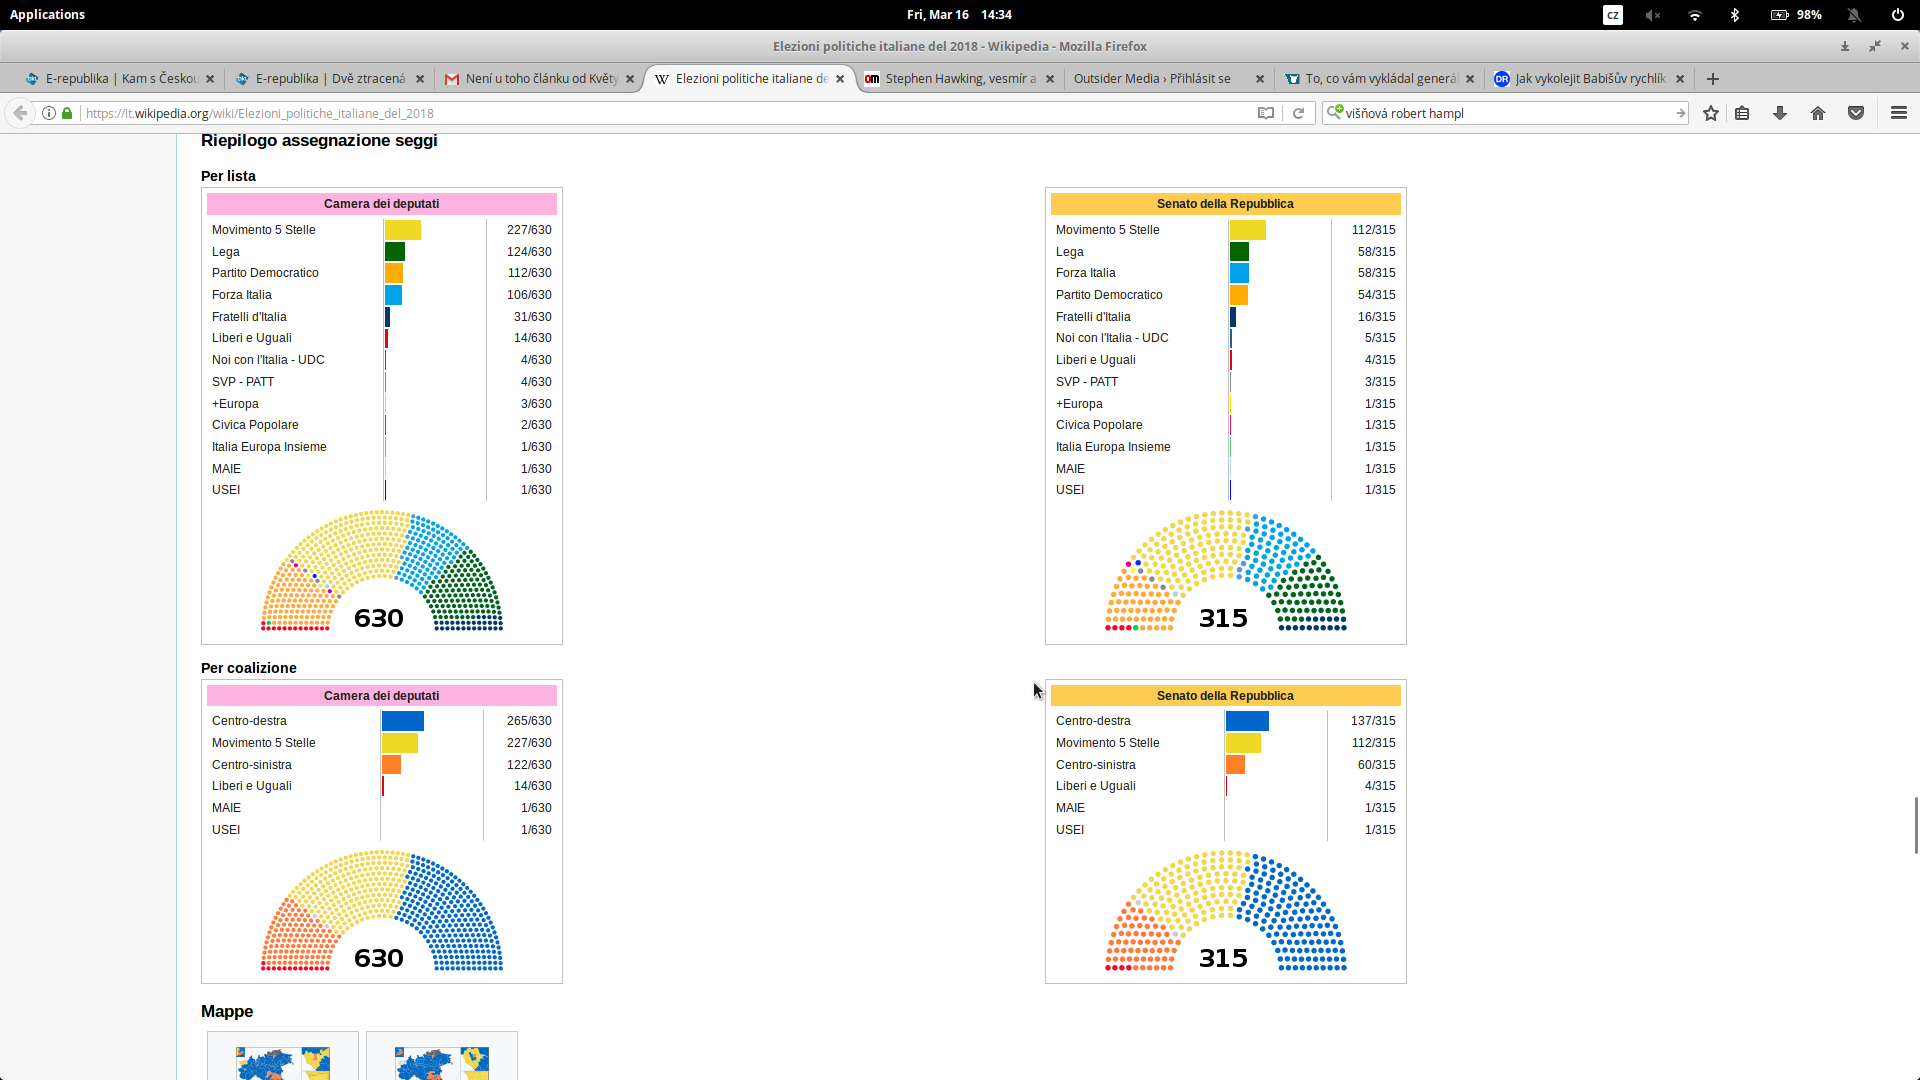Show site information icon in address bar
Image resolution: width=1920 pixels, height=1080 pixels.
[x=48, y=113]
